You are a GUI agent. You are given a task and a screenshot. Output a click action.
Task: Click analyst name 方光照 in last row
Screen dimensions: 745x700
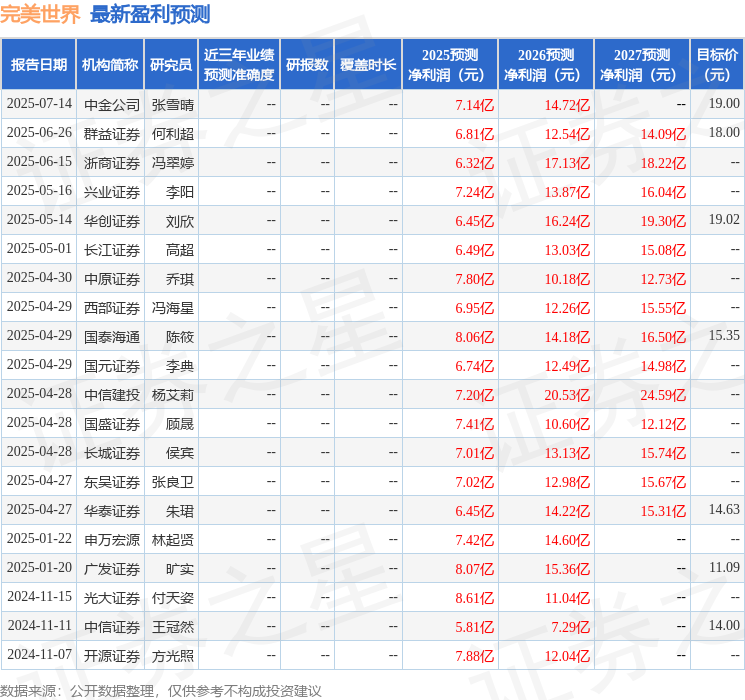coord(173,656)
